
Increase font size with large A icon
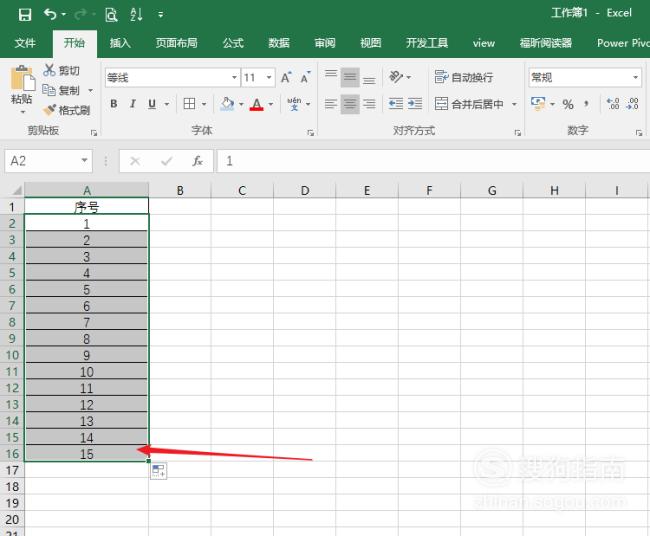[x=286, y=78]
